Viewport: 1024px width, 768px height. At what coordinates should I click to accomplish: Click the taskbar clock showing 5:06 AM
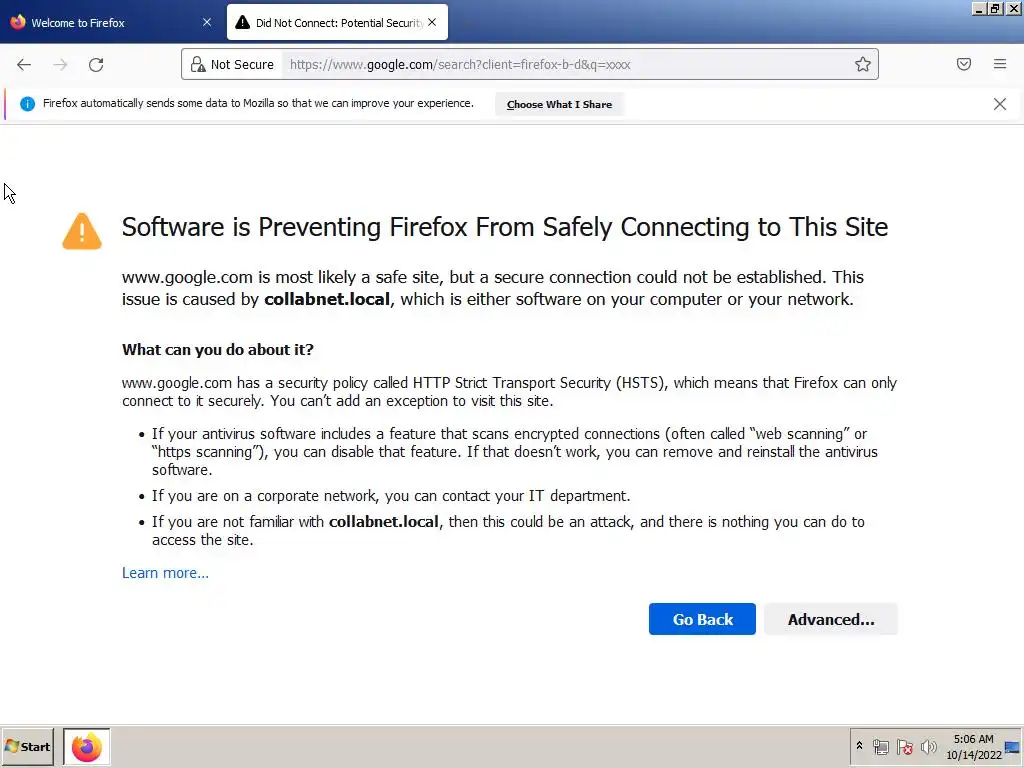click(973, 746)
